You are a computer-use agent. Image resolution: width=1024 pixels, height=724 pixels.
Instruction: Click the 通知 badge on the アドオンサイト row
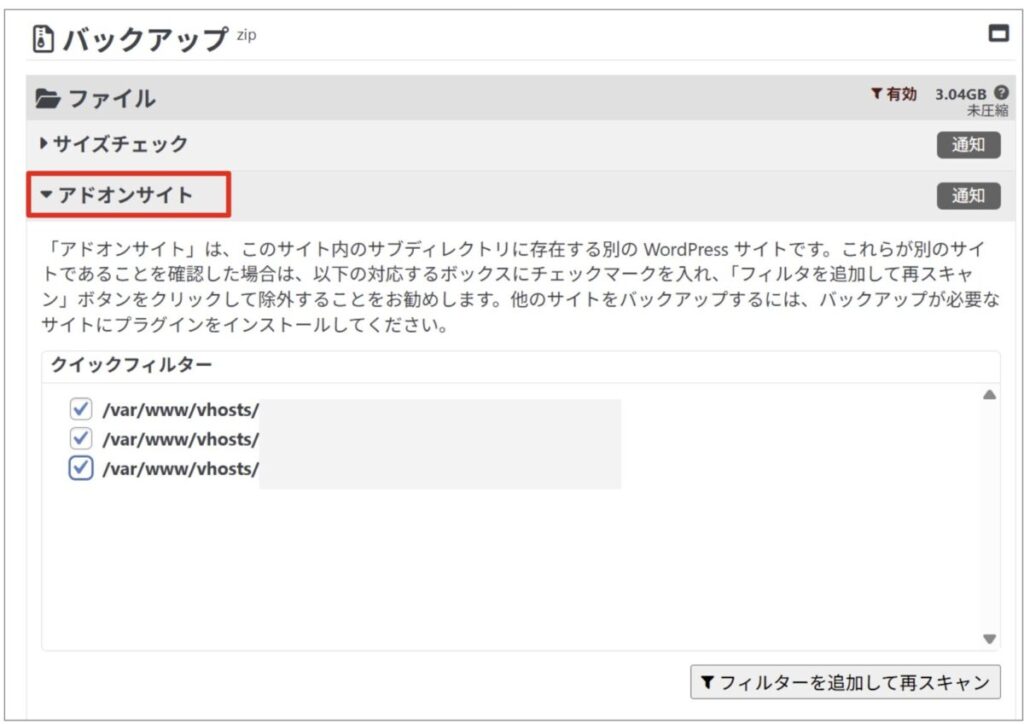click(968, 196)
